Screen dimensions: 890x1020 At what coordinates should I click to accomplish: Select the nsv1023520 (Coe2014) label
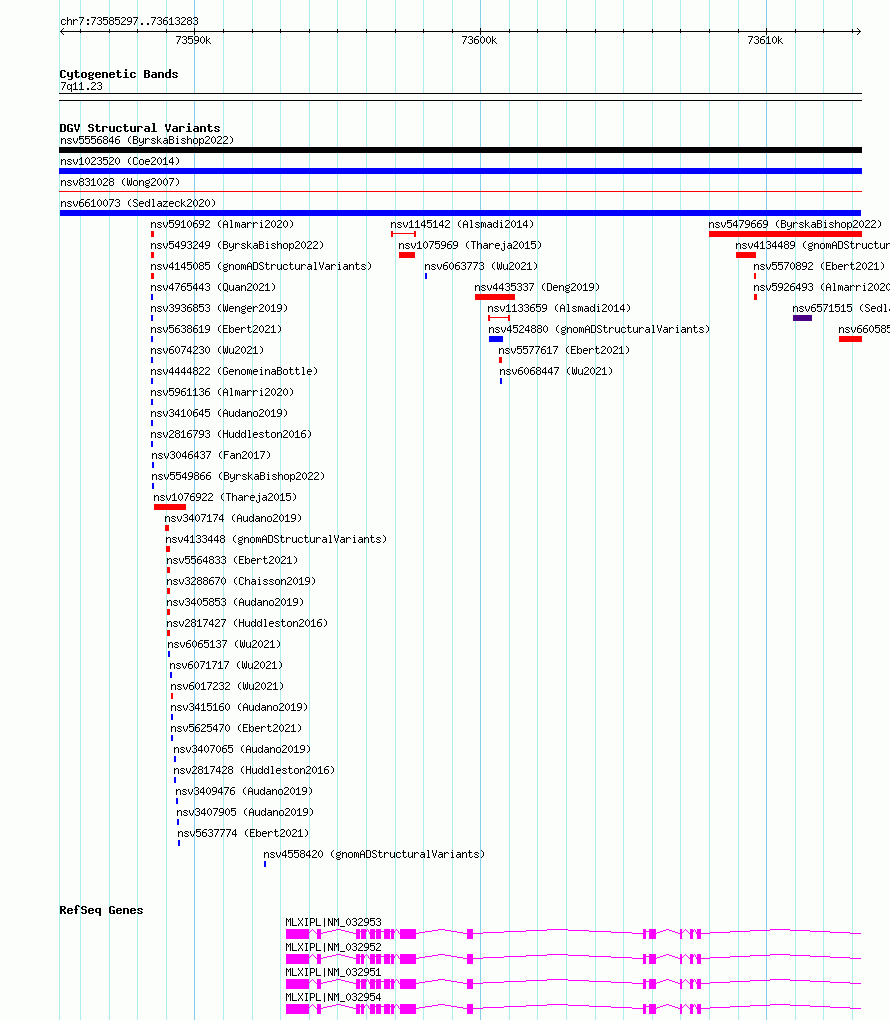point(120,161)
